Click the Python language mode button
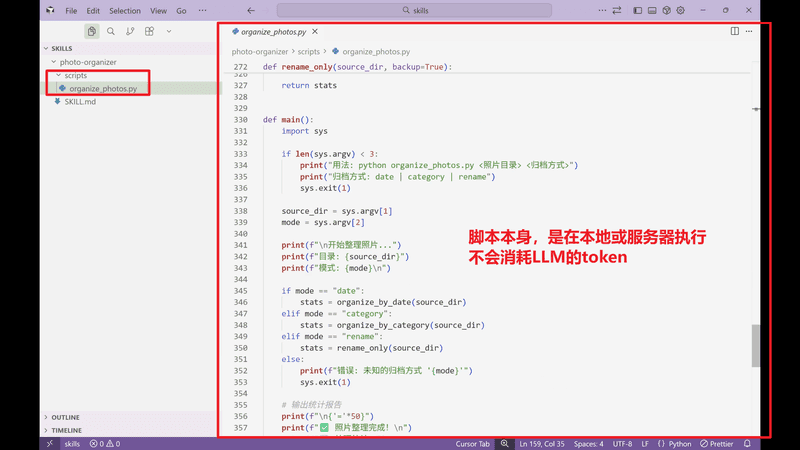This screenshot has height=450, width=800. coord(679,443)
